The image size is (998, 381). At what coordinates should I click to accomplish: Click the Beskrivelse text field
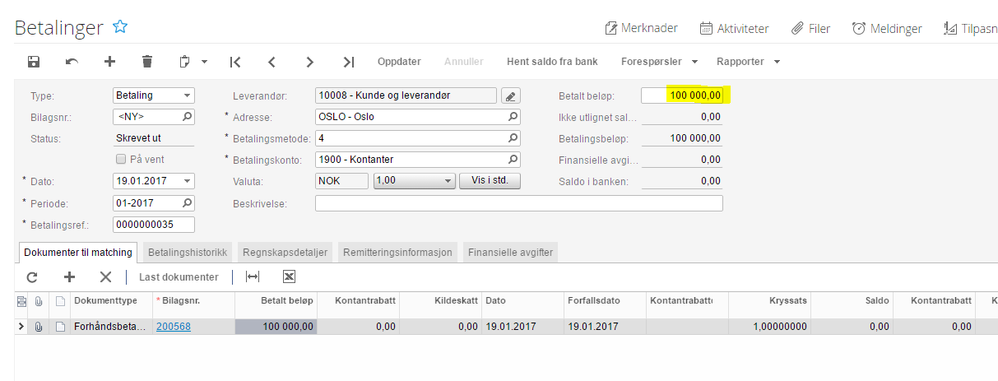click(x=519, y=204)
